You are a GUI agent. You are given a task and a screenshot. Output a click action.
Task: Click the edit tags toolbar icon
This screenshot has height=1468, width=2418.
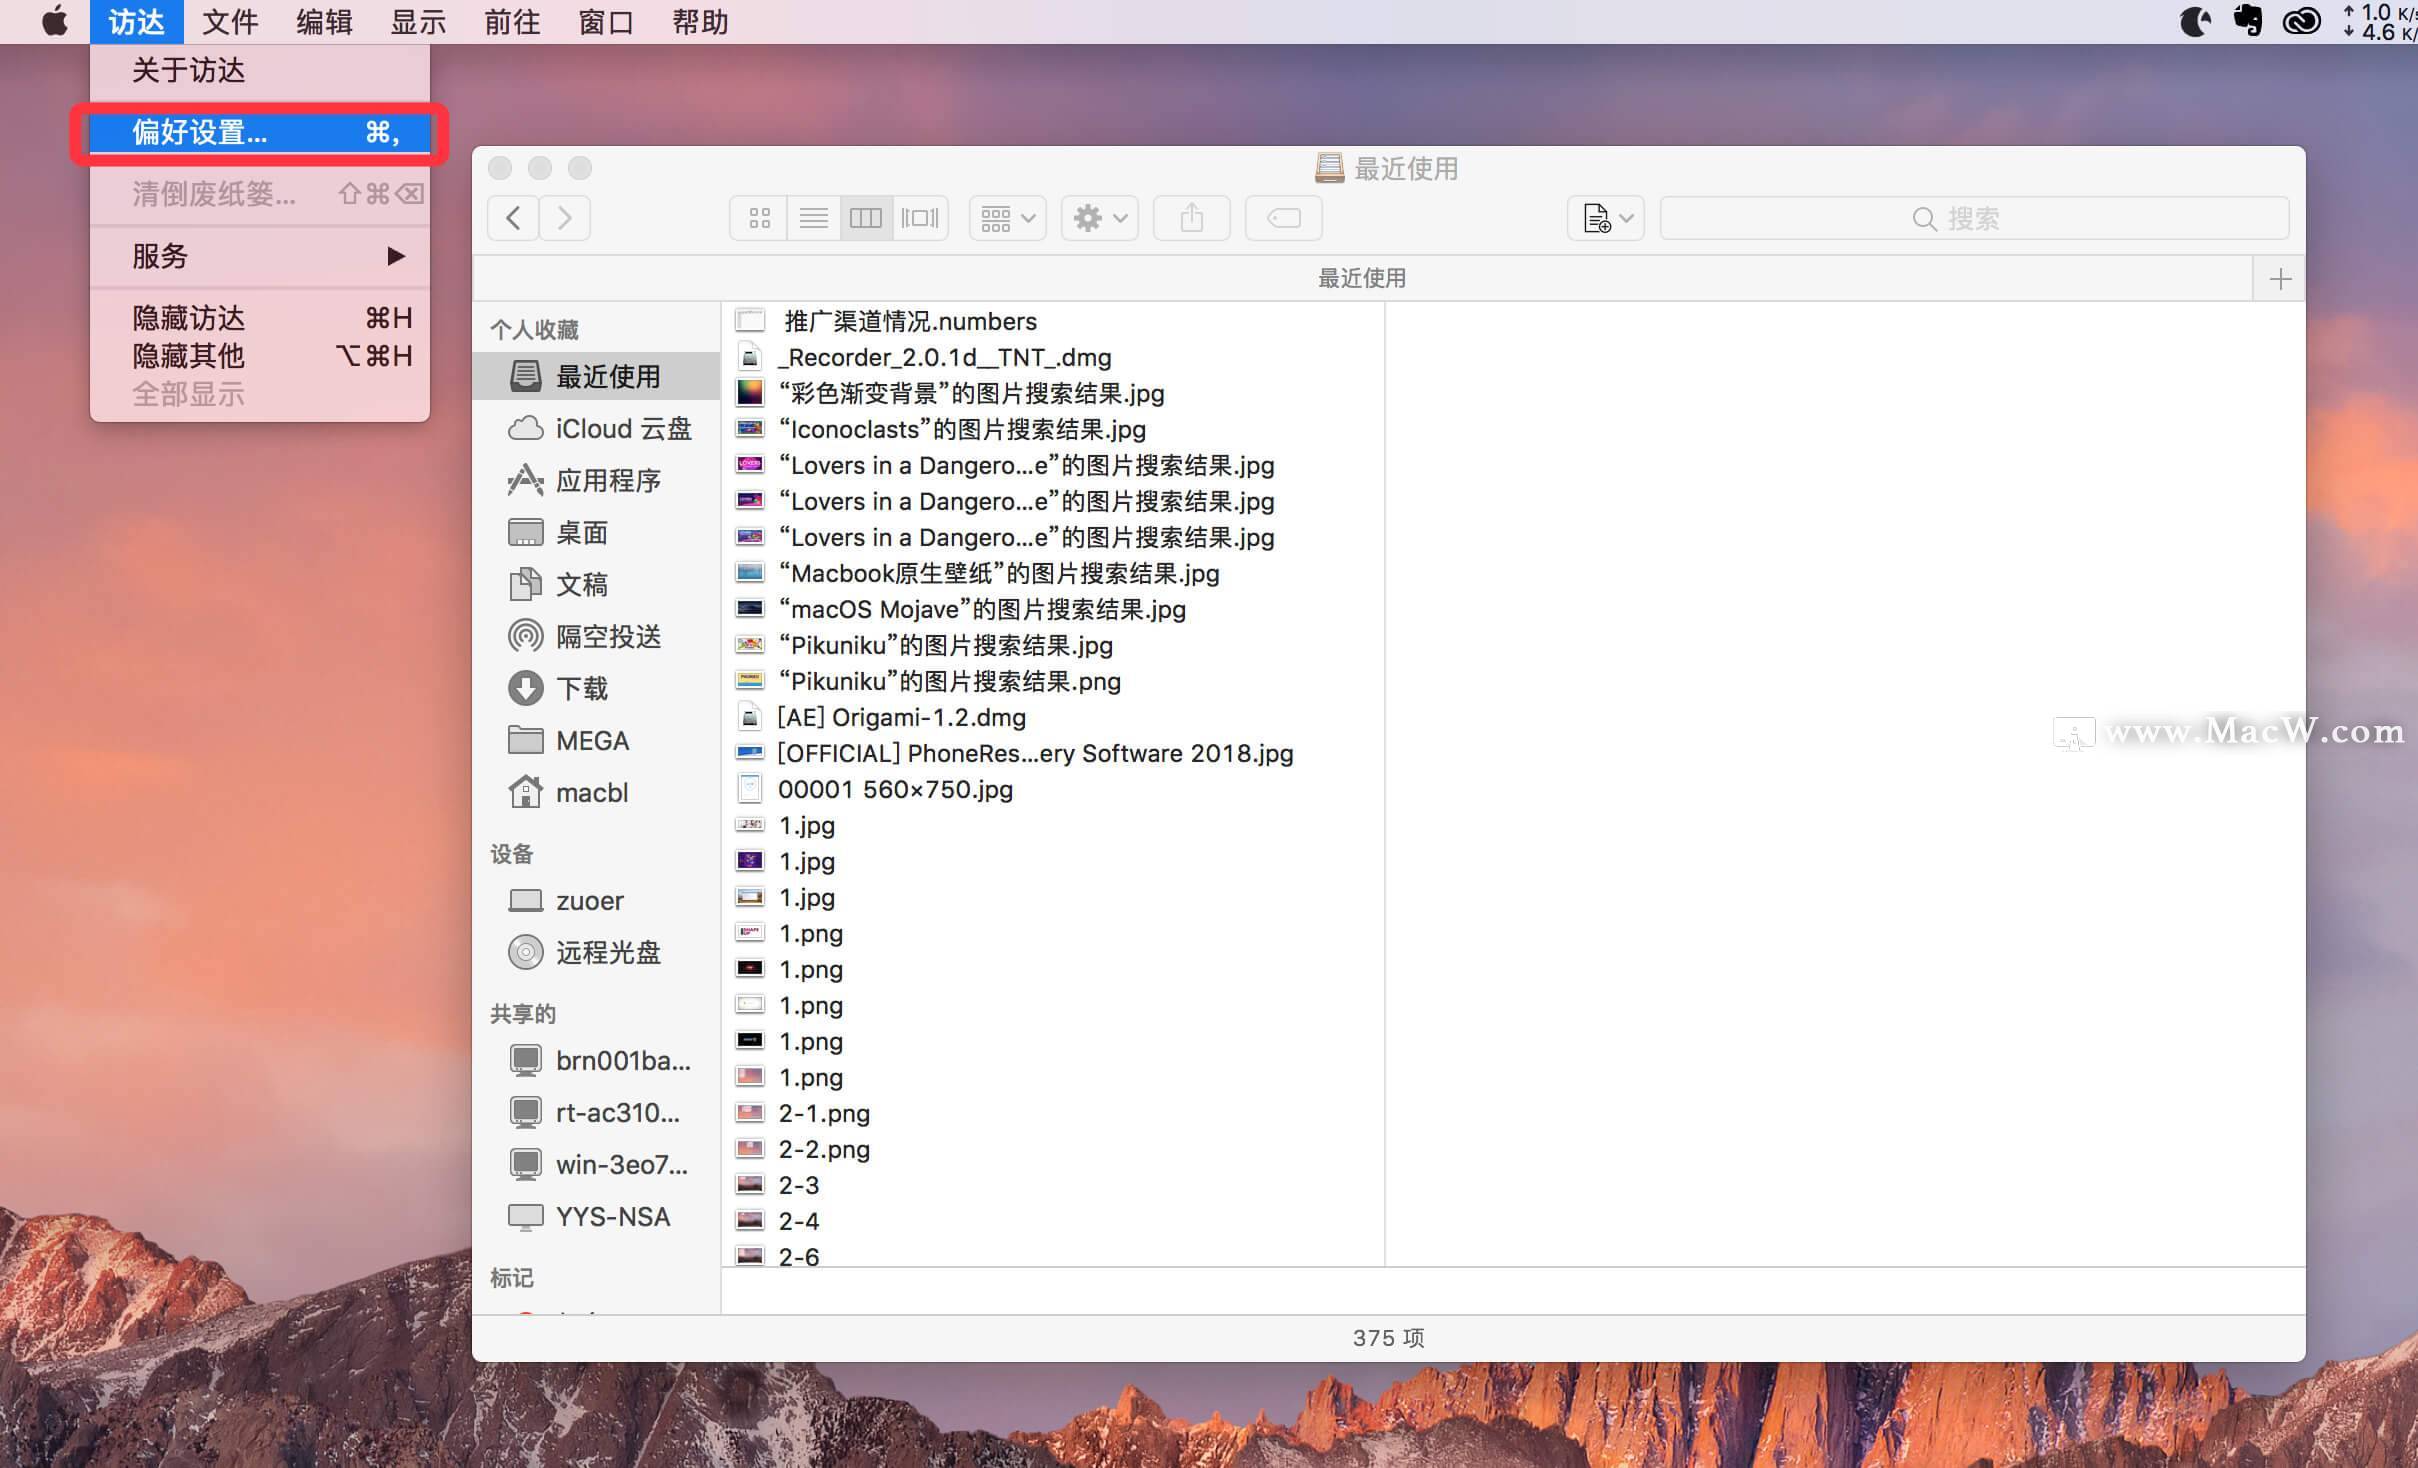point(1283,218)
